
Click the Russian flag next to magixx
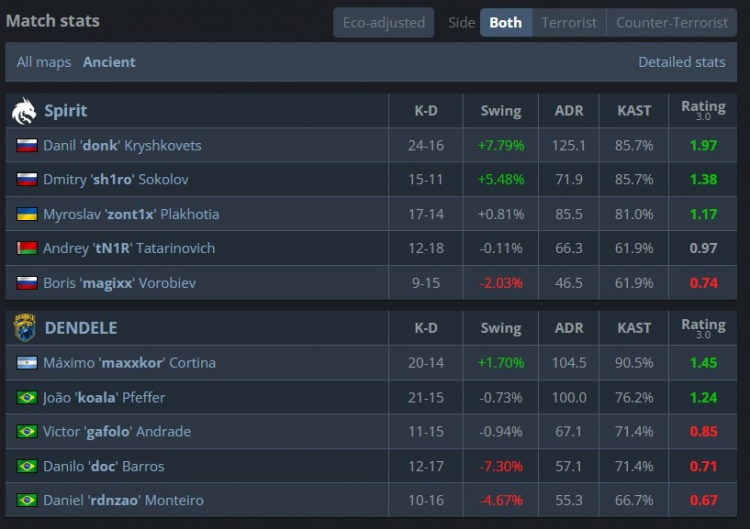27,283
